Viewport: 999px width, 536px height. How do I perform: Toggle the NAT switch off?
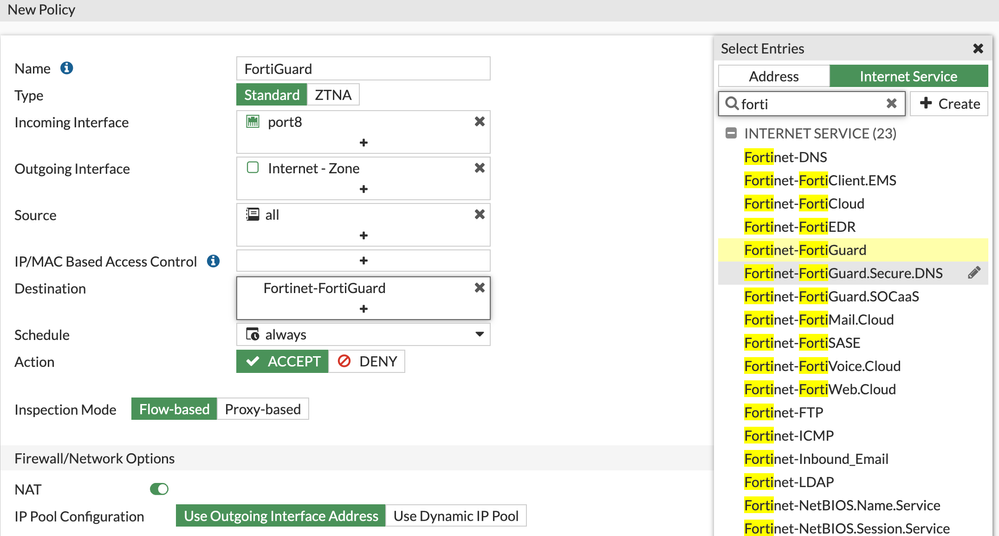coord(159,489)
